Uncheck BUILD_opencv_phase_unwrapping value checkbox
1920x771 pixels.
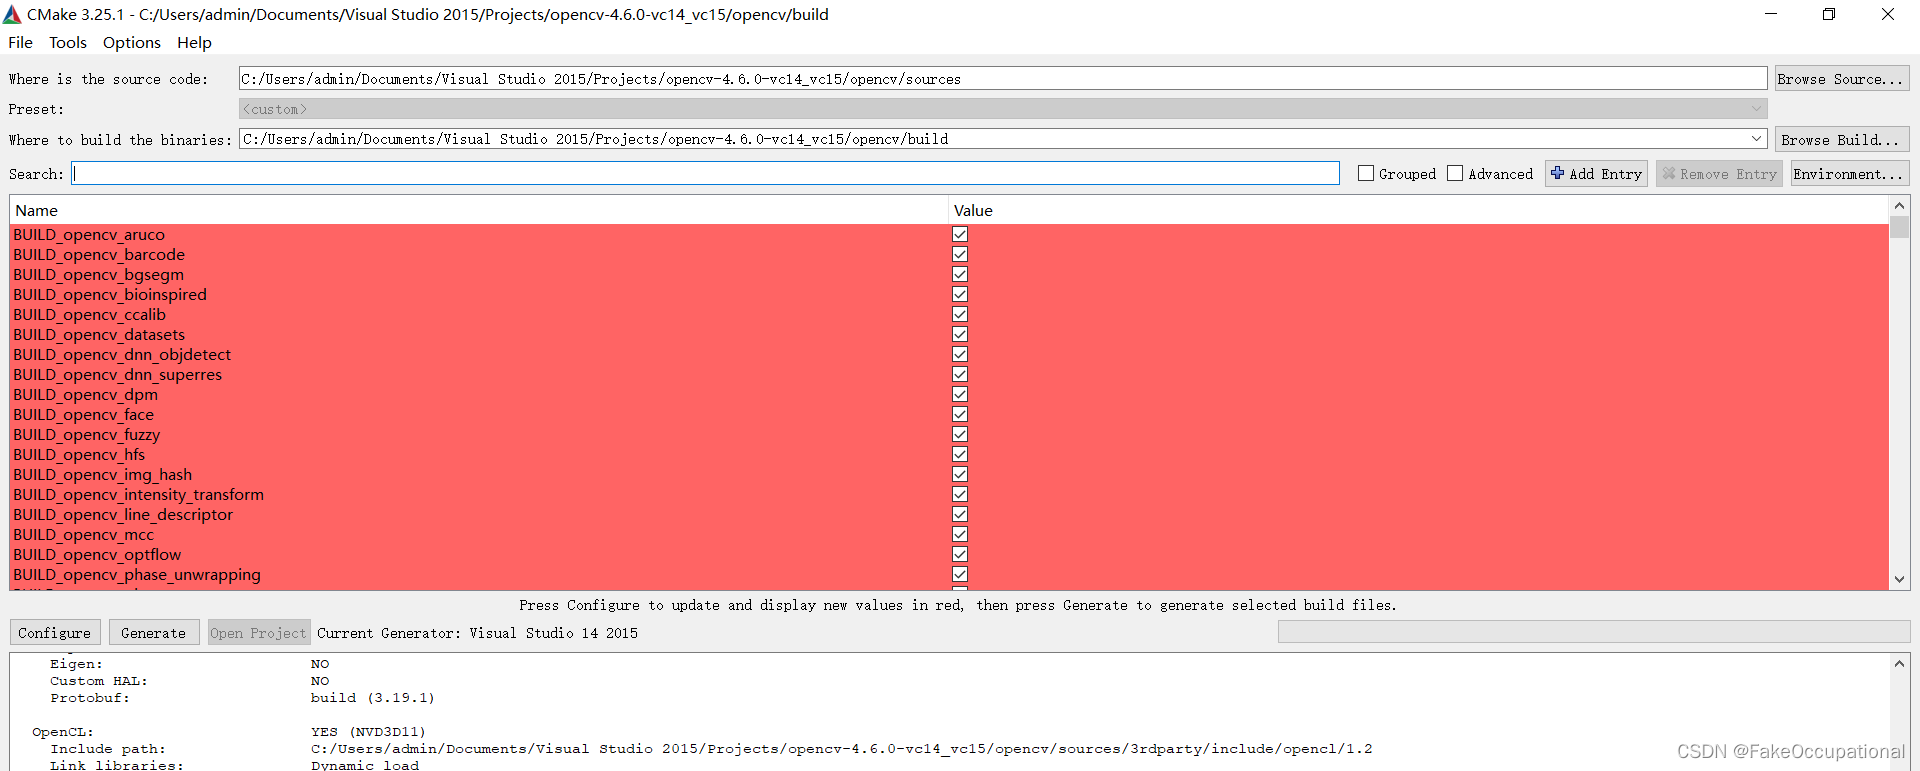(960, 574)
